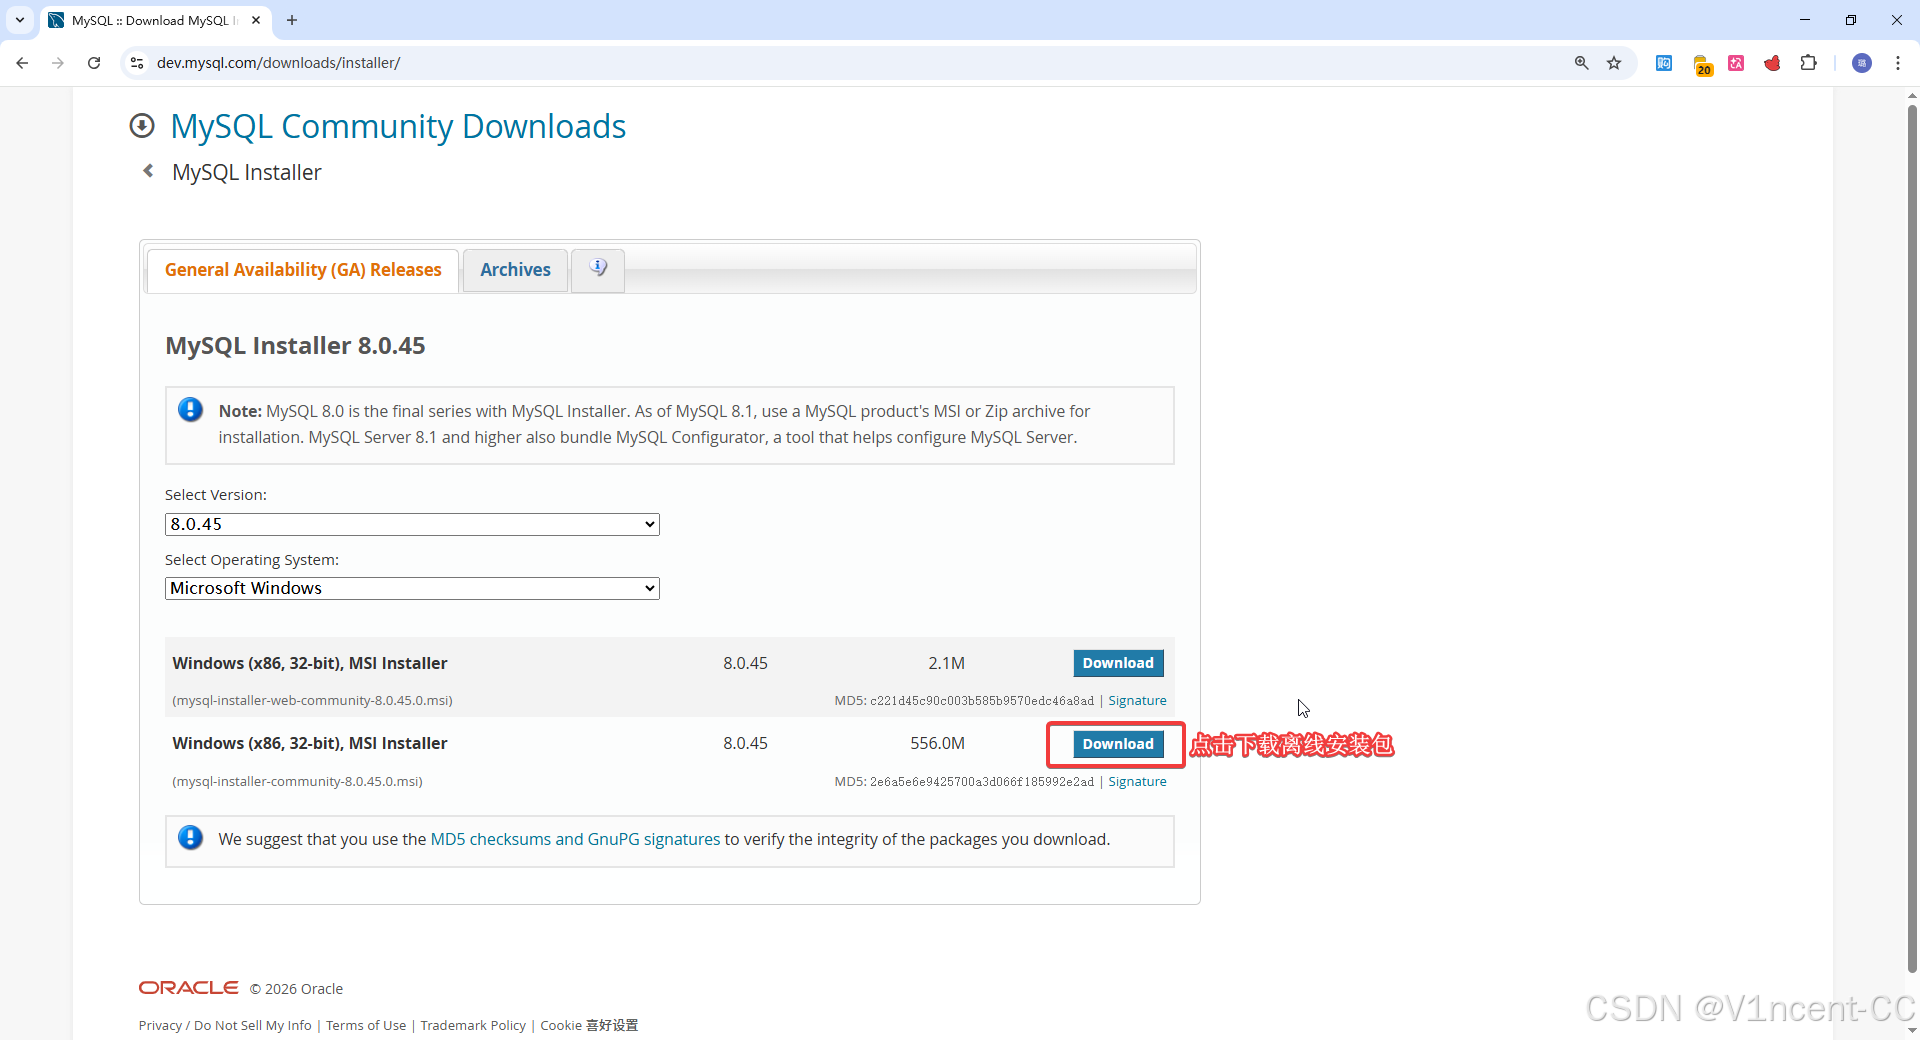The image size is (1920, 1040).
Task: Focus the address bar URL dev.mysql.com/downloads/installer/
Action: pos(278,63)
